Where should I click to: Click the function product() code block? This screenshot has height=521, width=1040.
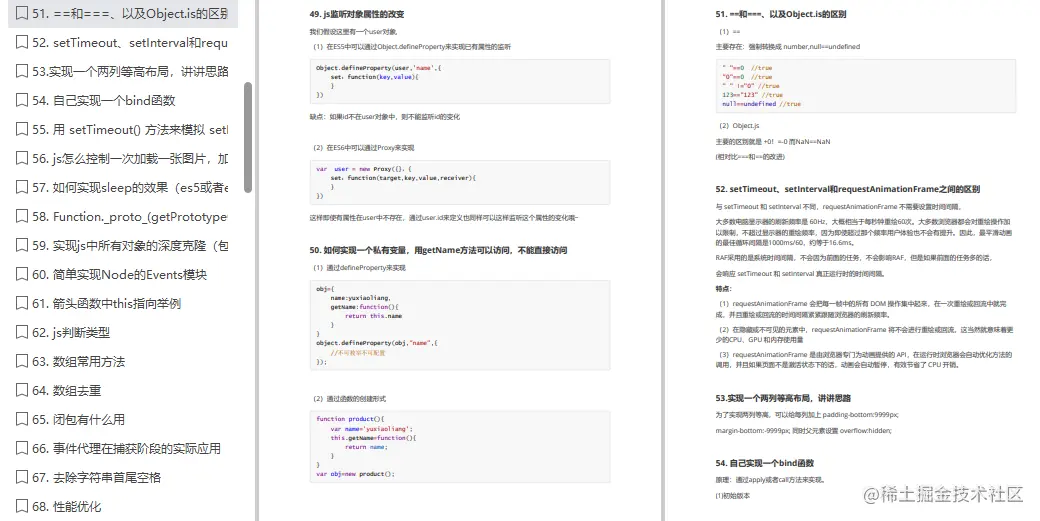point(460,446)
